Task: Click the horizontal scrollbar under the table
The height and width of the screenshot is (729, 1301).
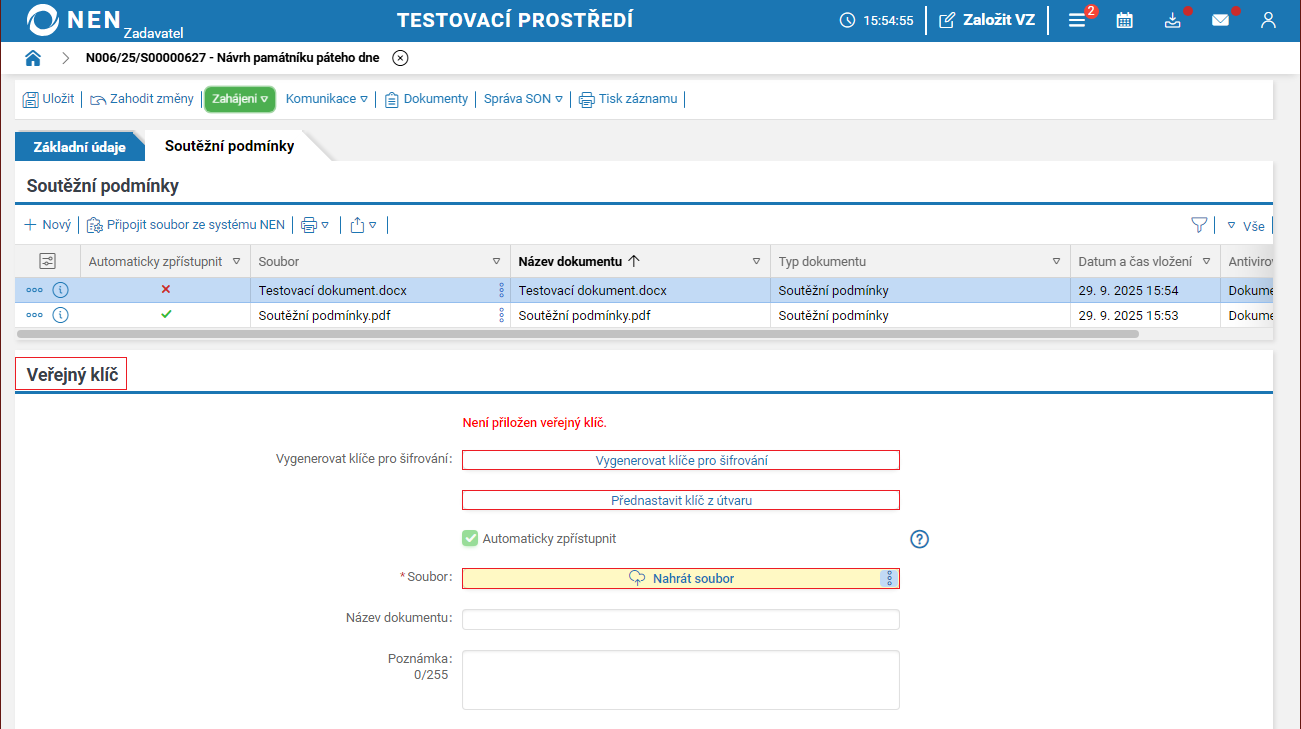Action: point(578,334)
